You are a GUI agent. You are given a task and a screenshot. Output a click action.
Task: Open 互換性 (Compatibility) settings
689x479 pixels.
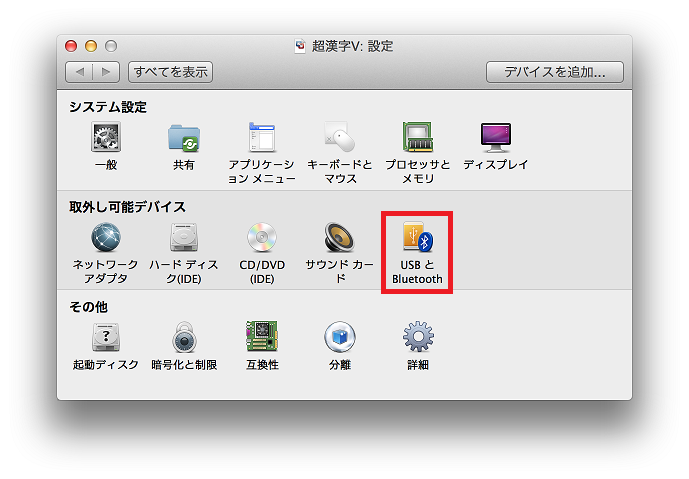point(261,338)
